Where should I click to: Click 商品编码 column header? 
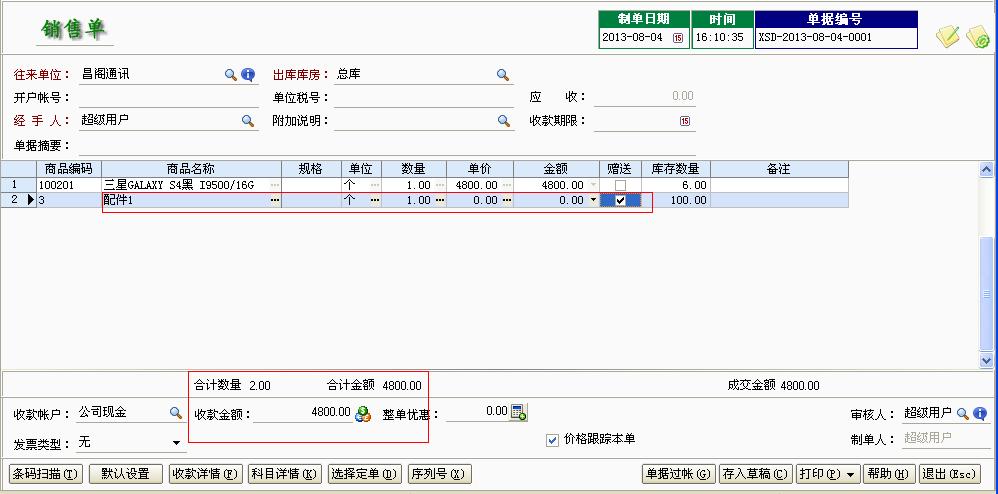click(69, 169)
